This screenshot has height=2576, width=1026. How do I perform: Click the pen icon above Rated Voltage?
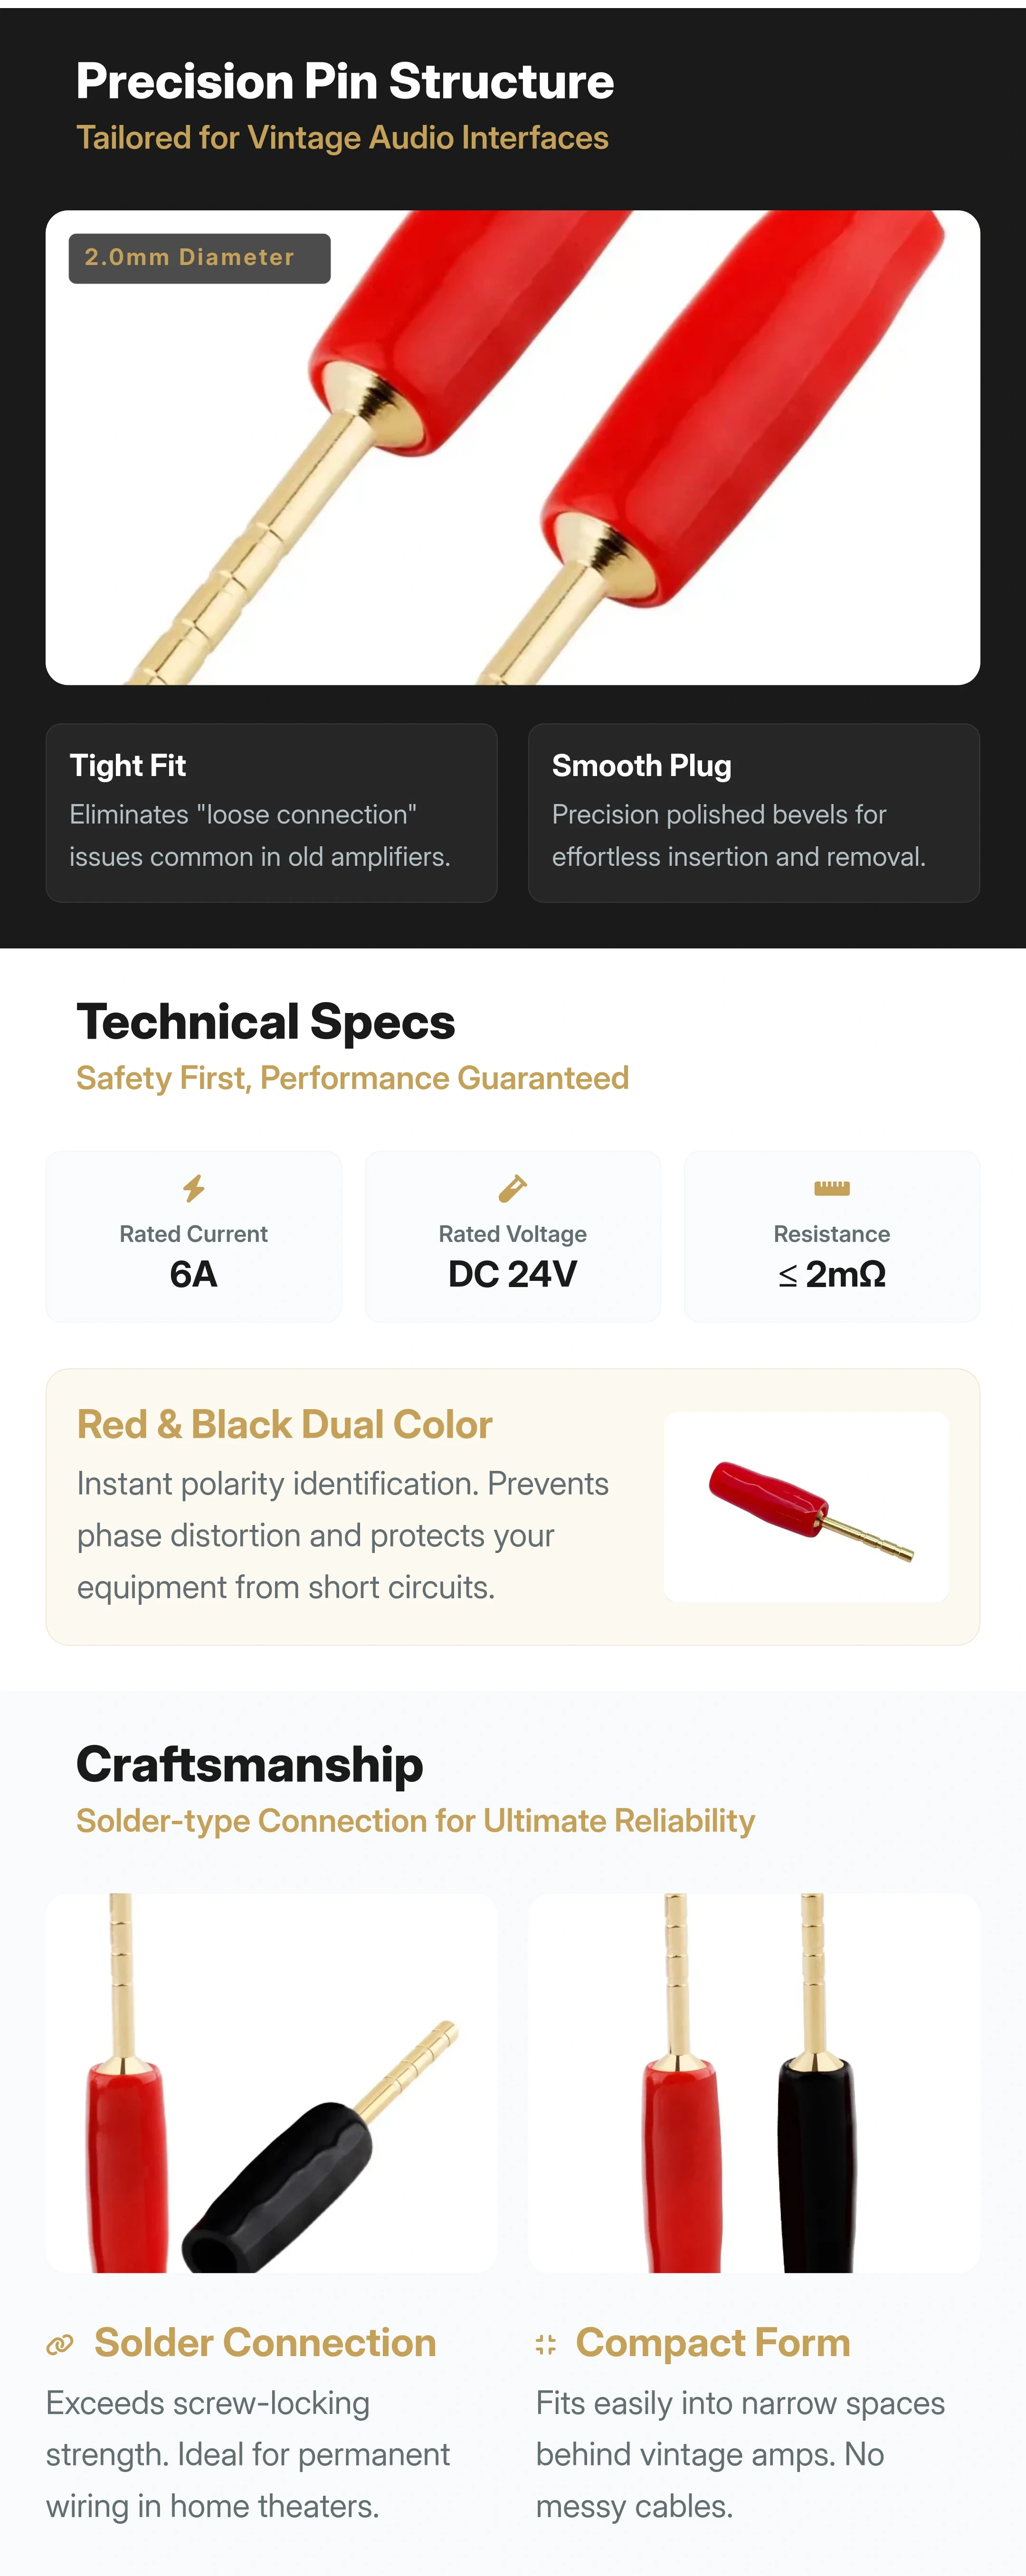coord(512,1188)
